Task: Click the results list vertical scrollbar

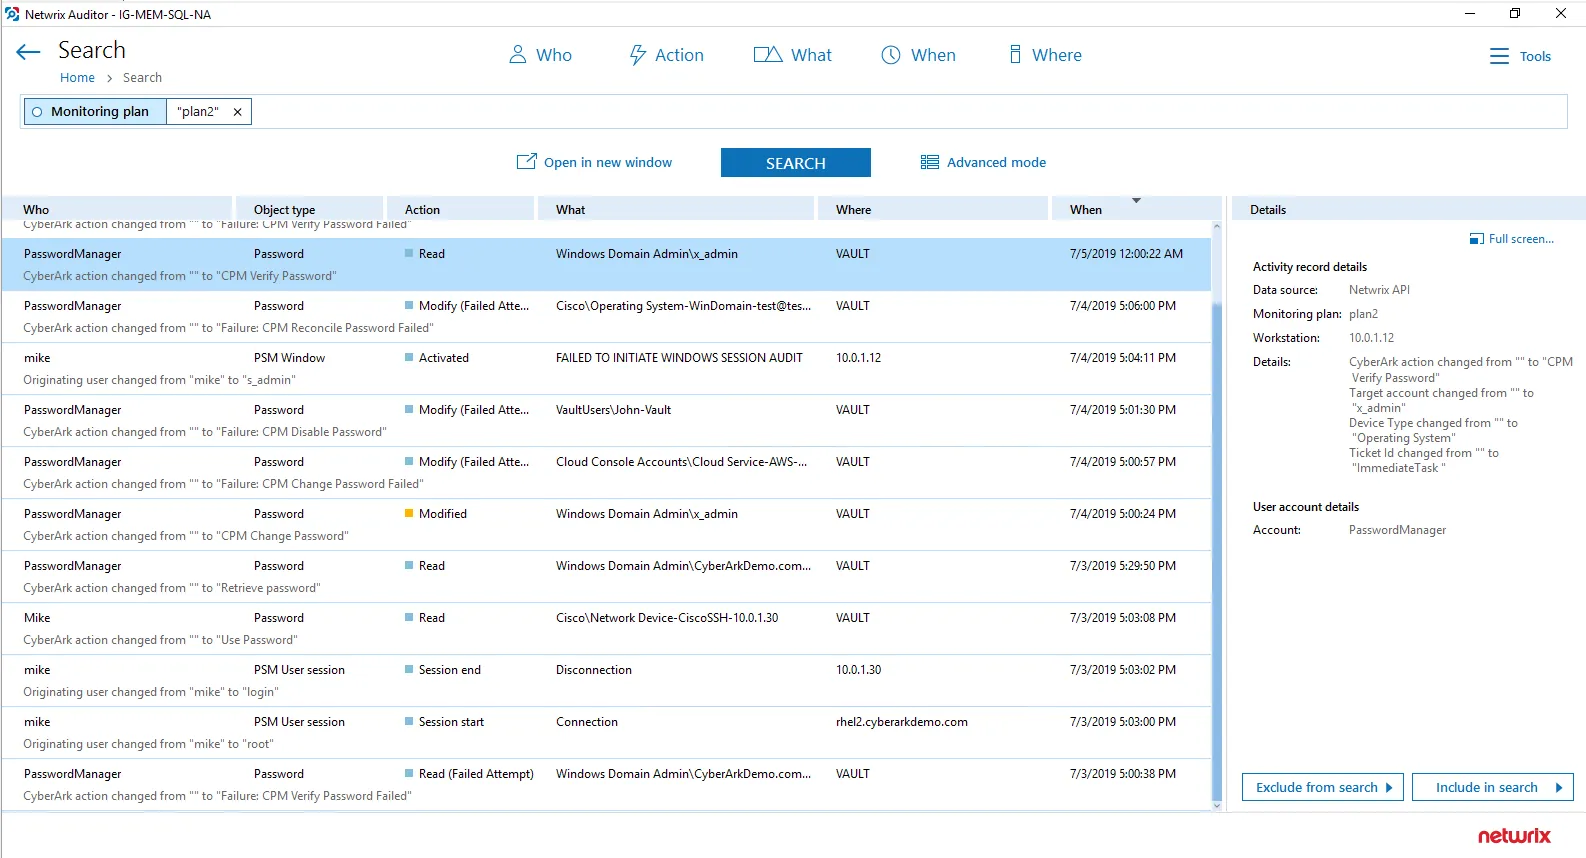Action: click(1217, 516)
